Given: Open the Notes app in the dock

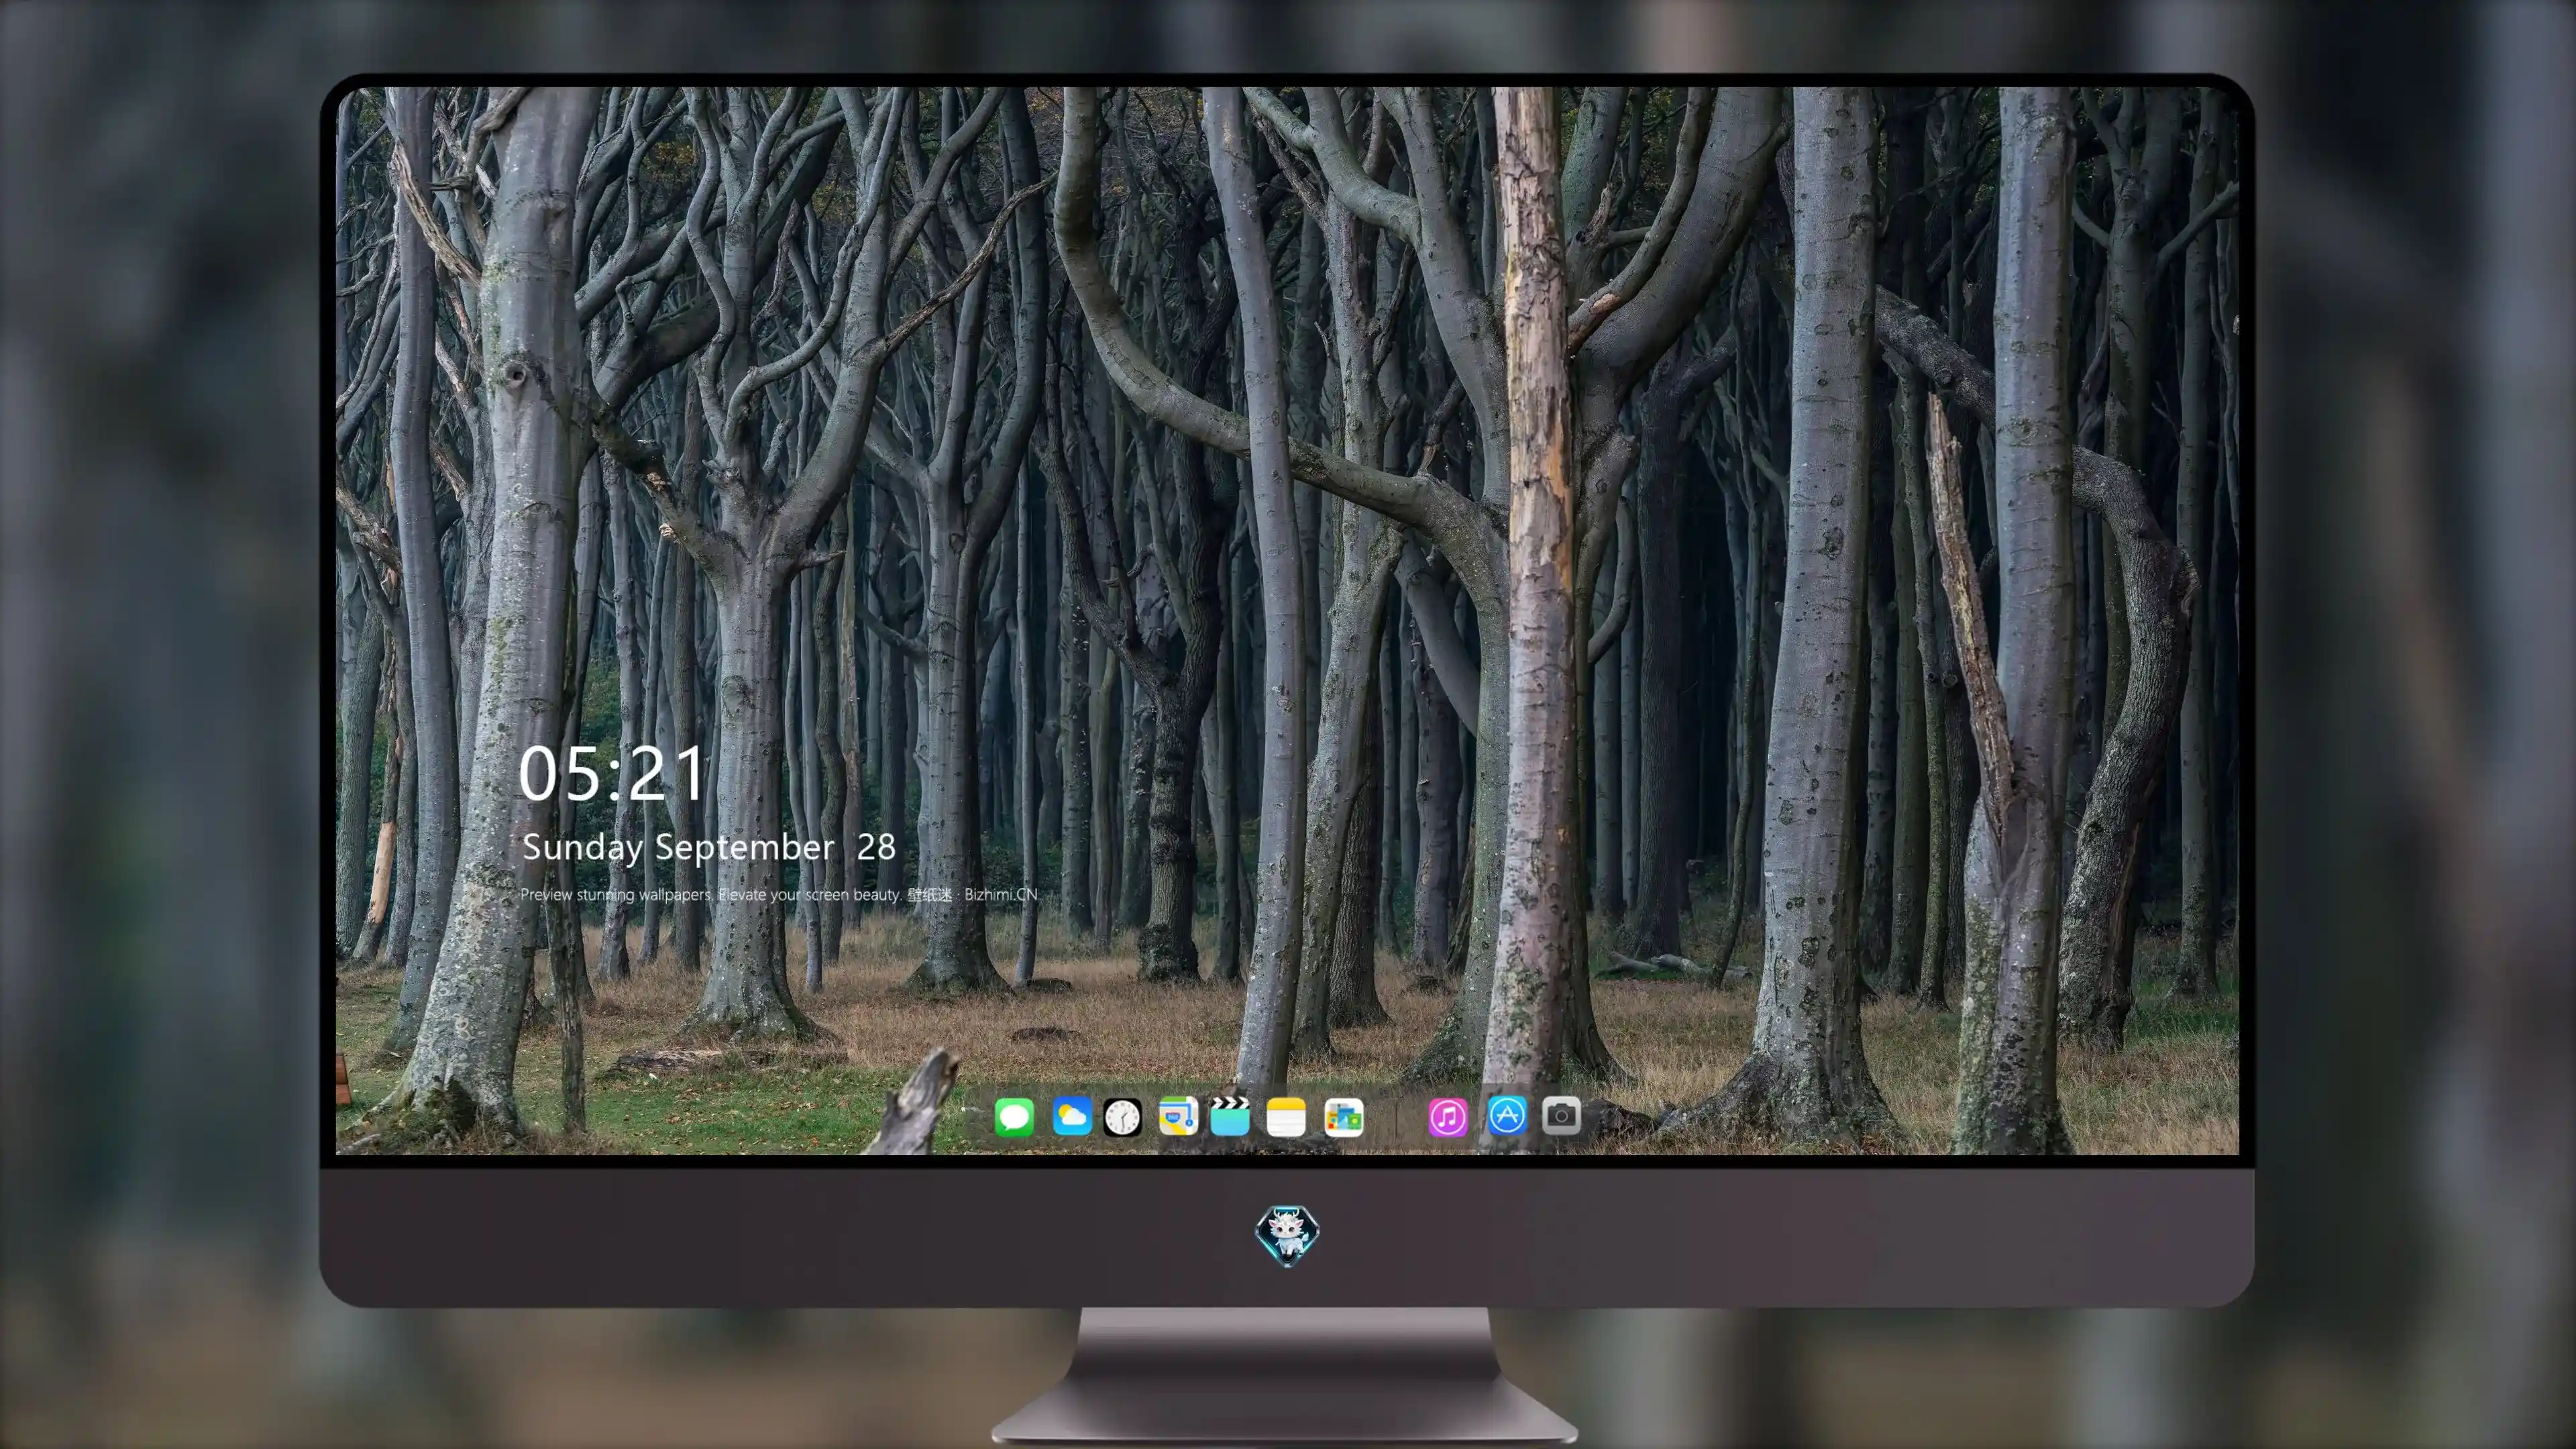Looking at the screenshot, I should pos(1286,1117).
